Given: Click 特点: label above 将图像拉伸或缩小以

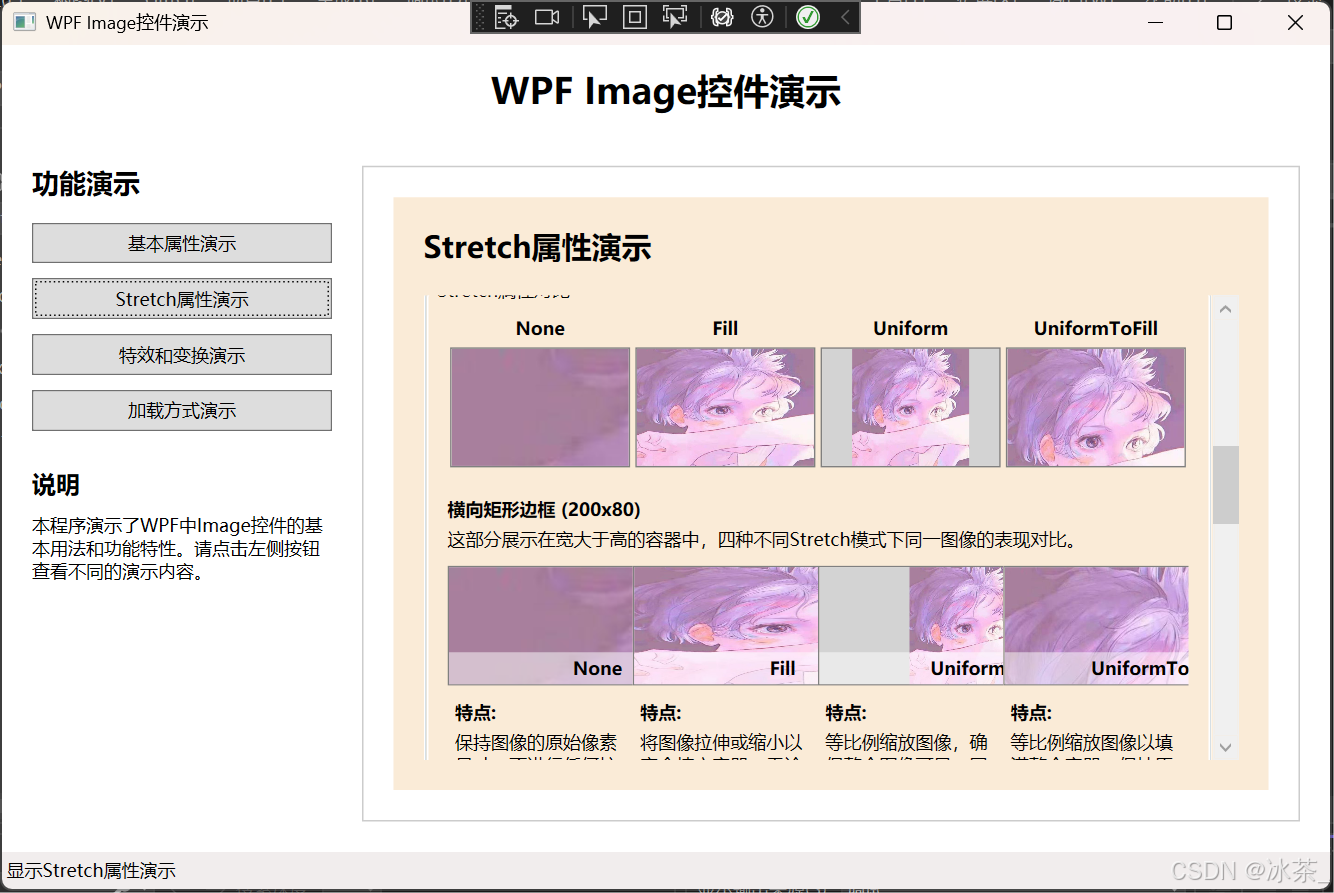Looking at the screenshot, I should [x=661, y=713].
